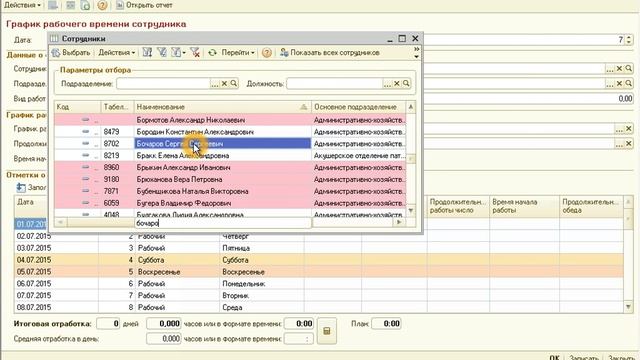Click the Записать button at bottom
The height and width of the screenshot is (360, 640).
click(x=584, y=357)
